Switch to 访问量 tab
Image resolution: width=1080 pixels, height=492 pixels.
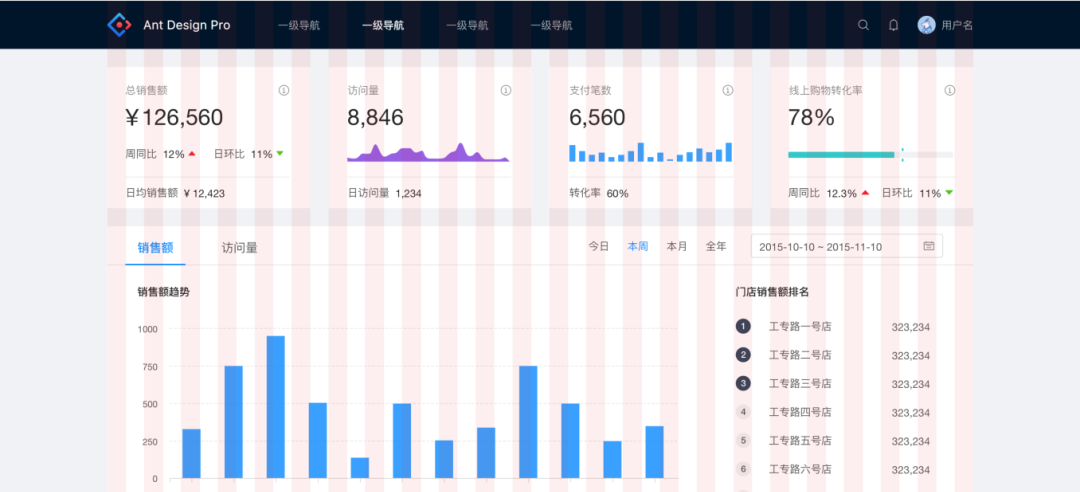pos(240,247)
